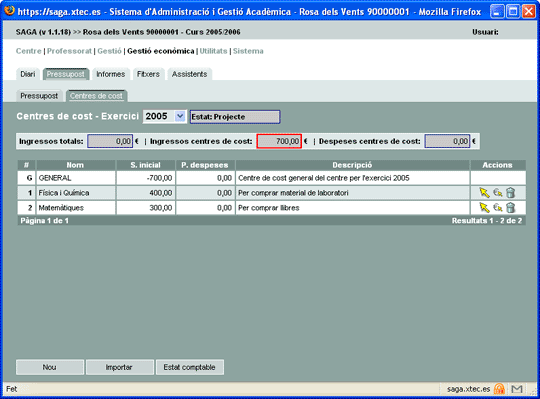Click the Ingressos totals value field
540x399 pixels.
pos(110,141)
